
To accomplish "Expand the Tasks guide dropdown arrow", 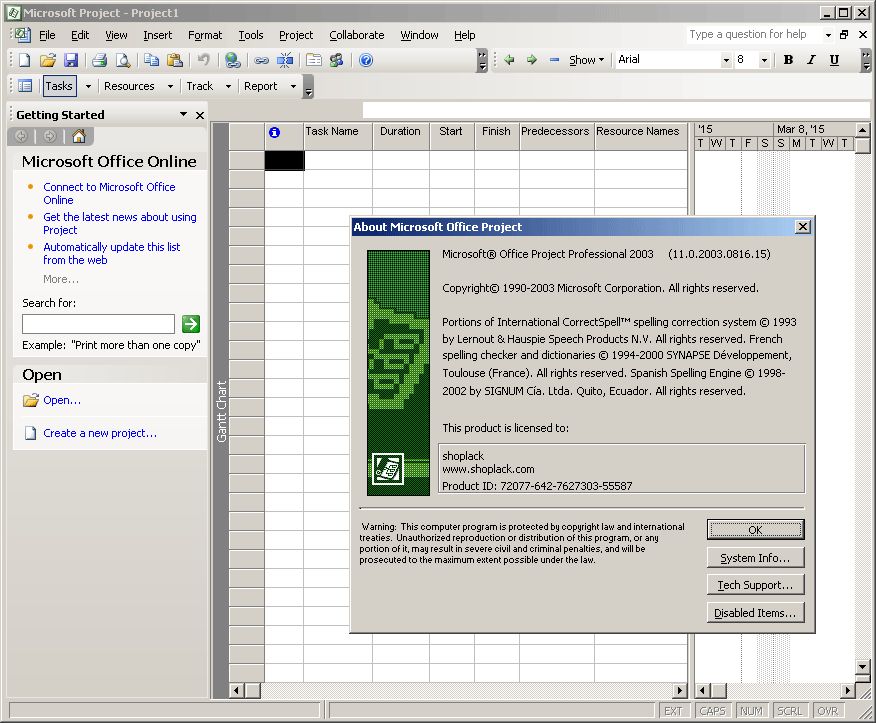I will click(x=88, y=86).
